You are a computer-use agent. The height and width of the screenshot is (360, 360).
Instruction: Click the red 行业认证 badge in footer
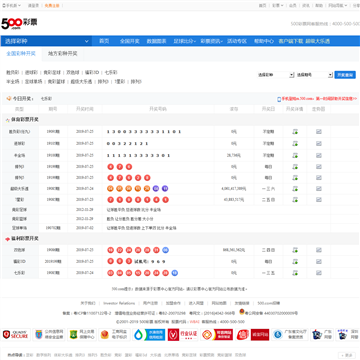coord(183,335)
